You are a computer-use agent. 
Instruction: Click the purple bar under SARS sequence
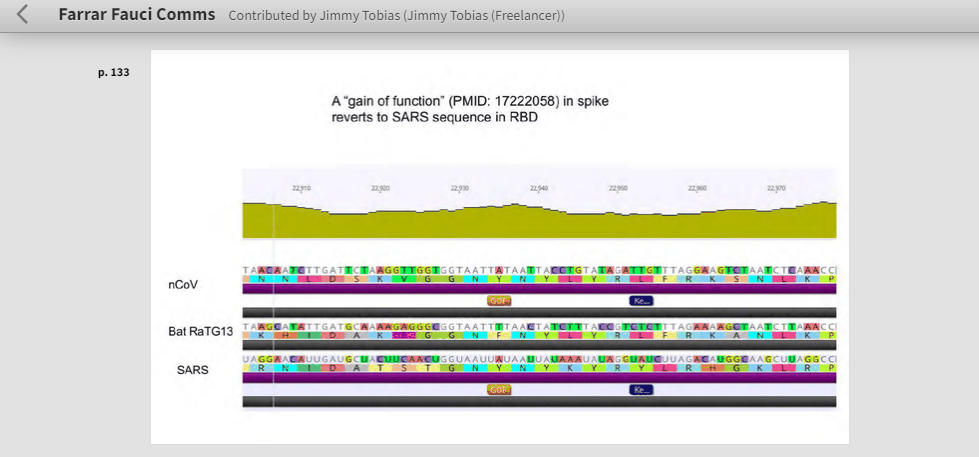click(x=539, y=378)
